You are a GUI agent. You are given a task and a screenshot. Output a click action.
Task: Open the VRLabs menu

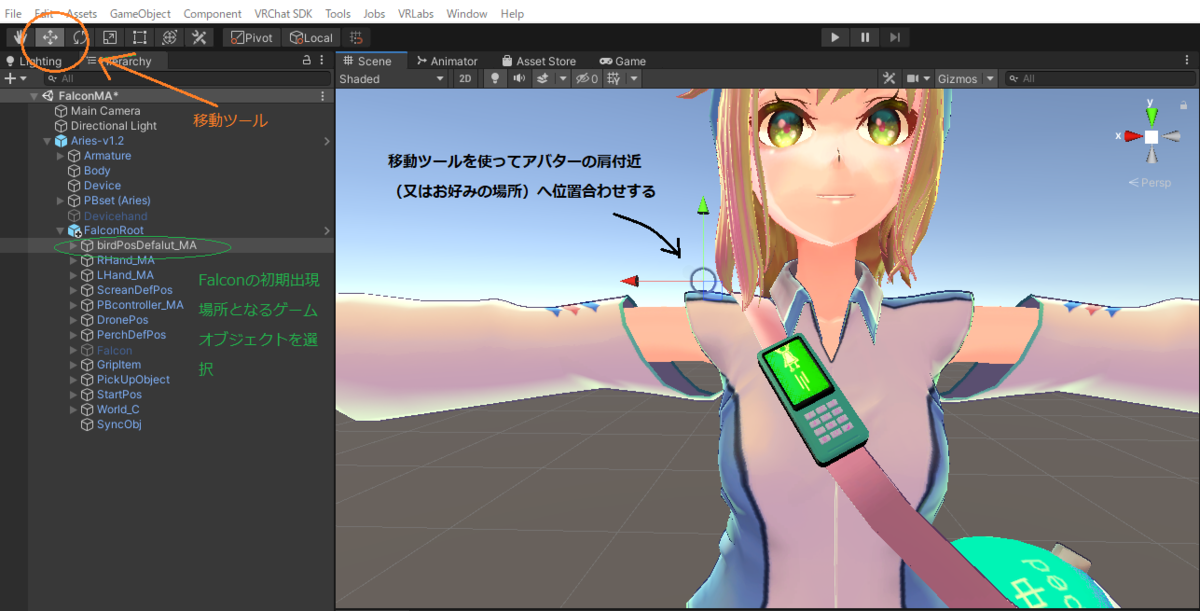pyautogui.click(x=416, y=14)
